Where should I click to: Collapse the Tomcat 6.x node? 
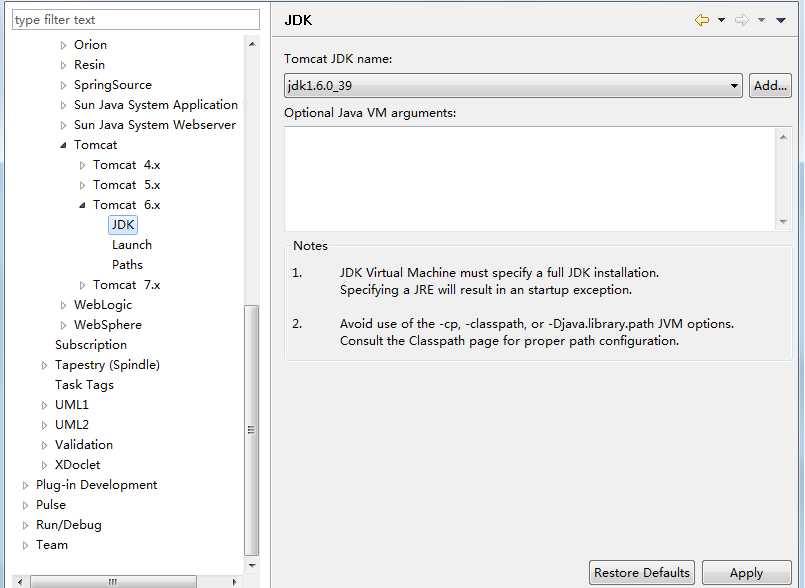click(x=82, y=205)
